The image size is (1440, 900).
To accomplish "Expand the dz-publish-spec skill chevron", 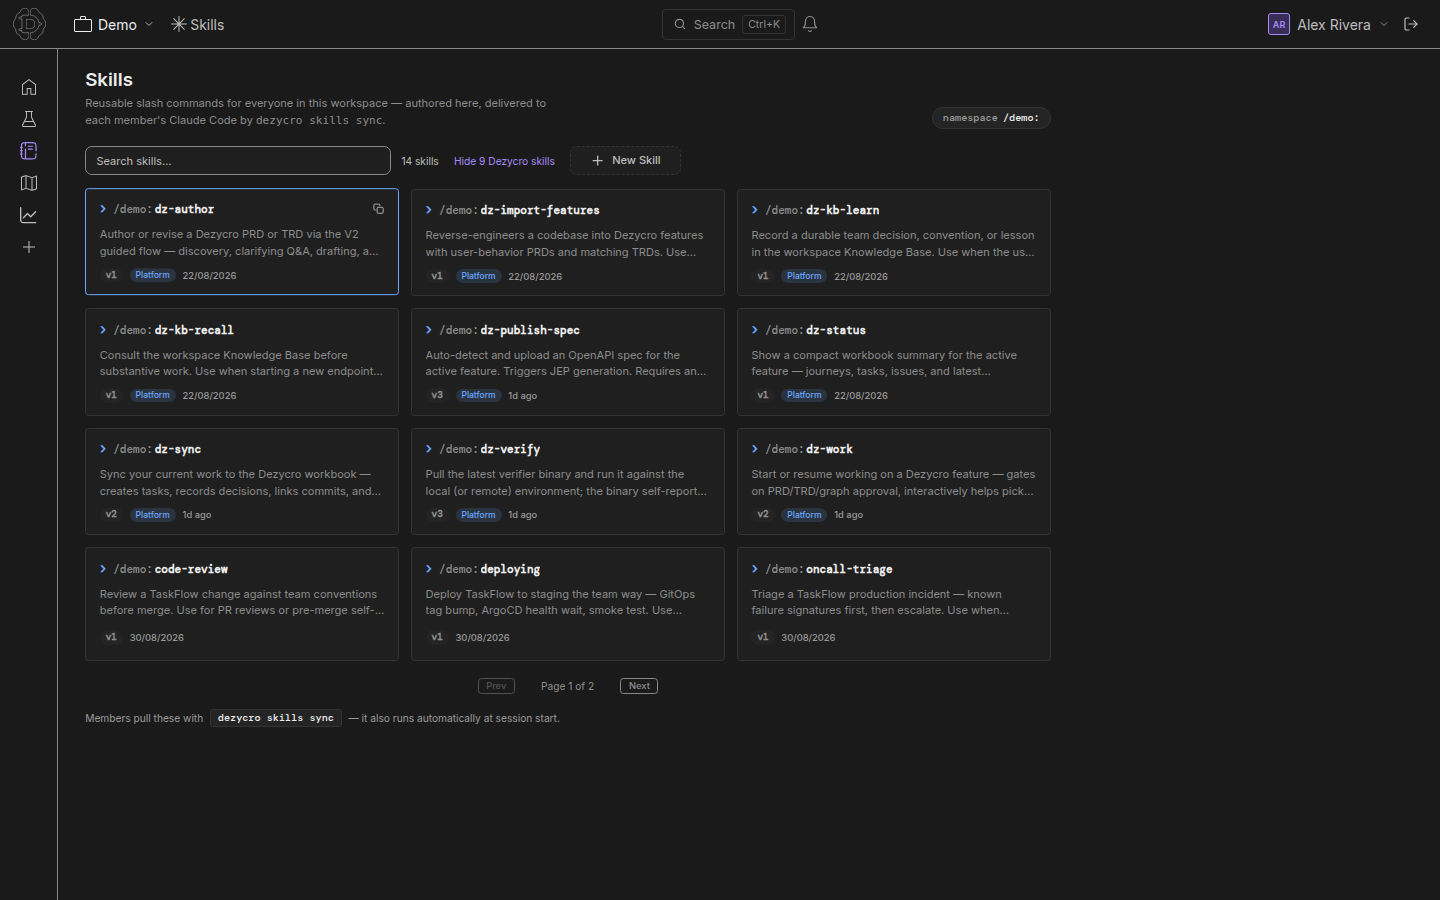I will (429, 330).
